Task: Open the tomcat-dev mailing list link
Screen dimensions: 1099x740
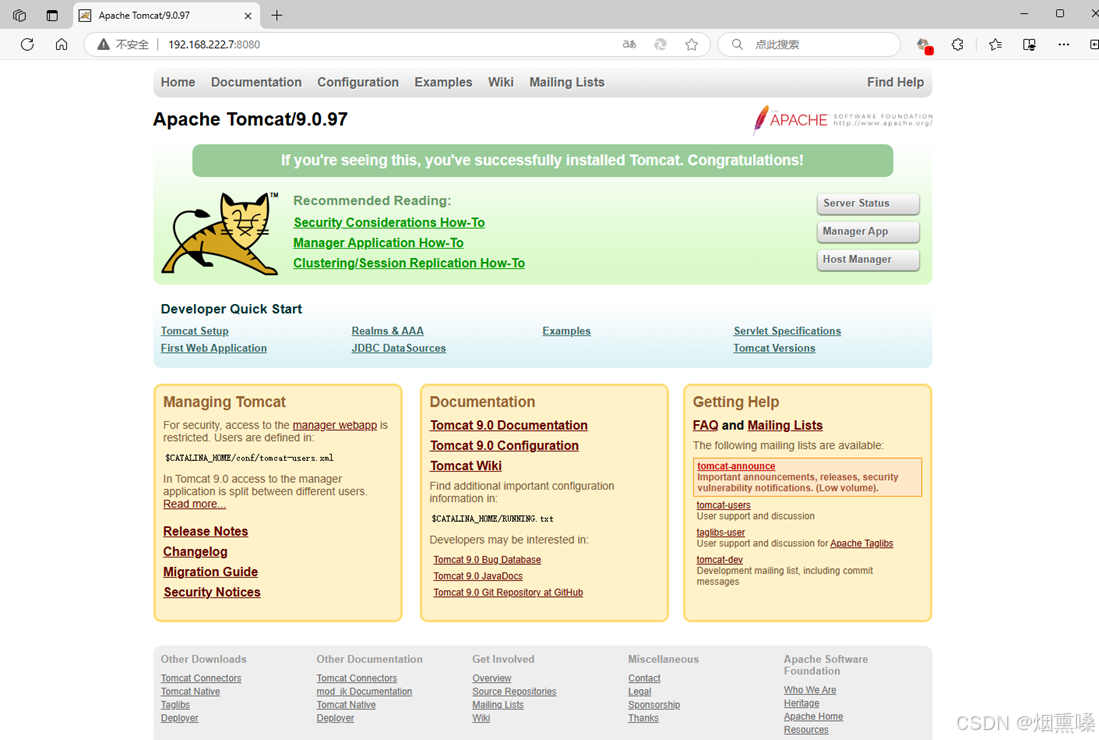Action: pos(720,560)
